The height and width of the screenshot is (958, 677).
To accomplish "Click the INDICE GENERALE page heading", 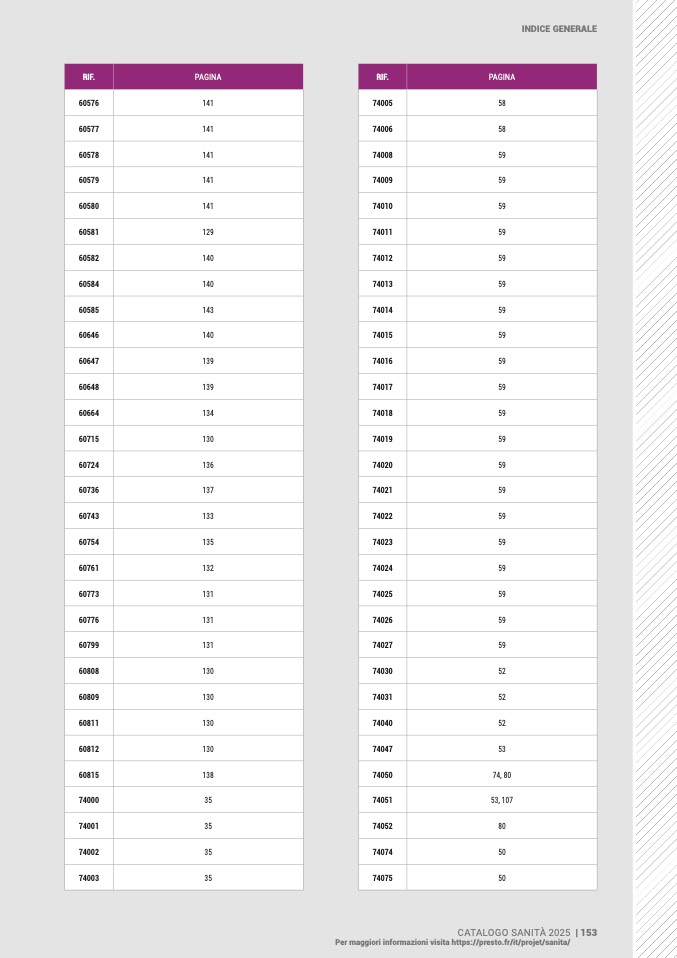I will pos(559,29).
